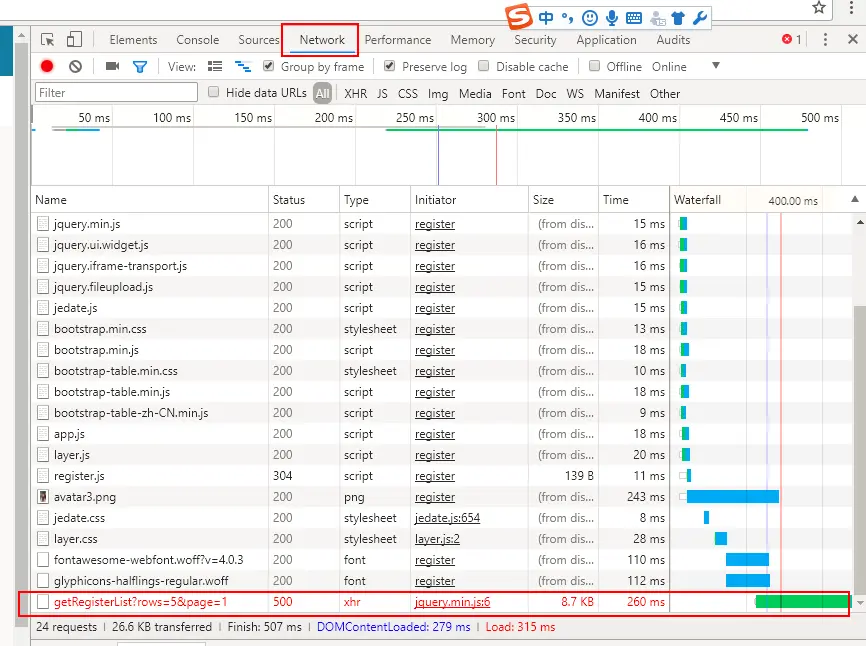Open Sogou skin shirt icon
This screenshot has width=866, height=646.
[678, 18]
